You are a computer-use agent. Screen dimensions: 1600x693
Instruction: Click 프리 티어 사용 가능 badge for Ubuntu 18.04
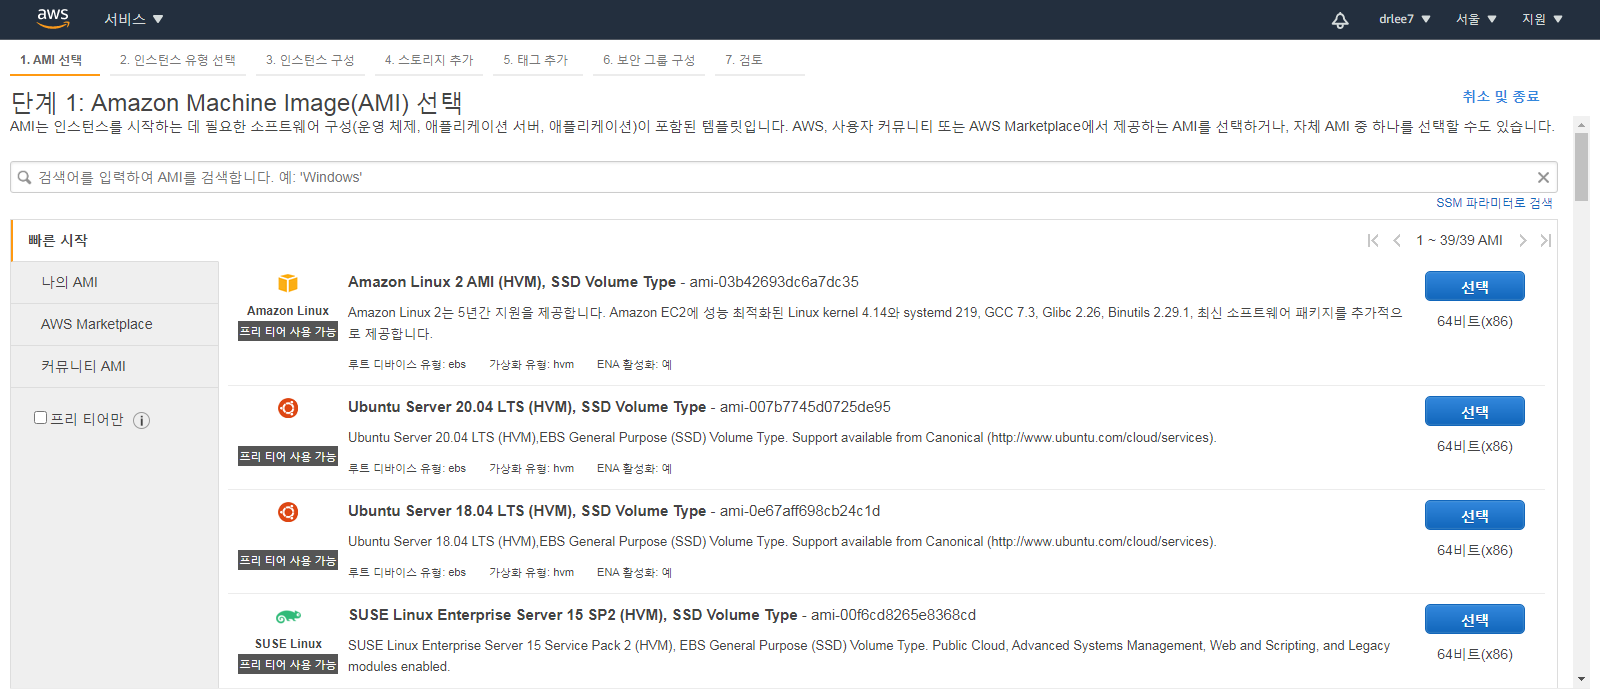[288, 560]
